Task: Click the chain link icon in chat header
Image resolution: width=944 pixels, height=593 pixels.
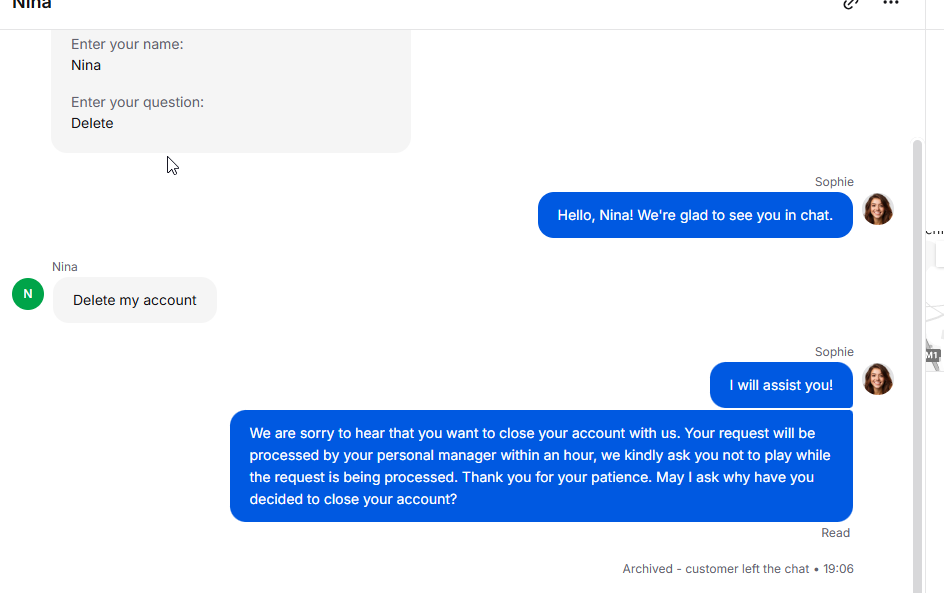Action: pyautogui.click(x=851, y=4)
